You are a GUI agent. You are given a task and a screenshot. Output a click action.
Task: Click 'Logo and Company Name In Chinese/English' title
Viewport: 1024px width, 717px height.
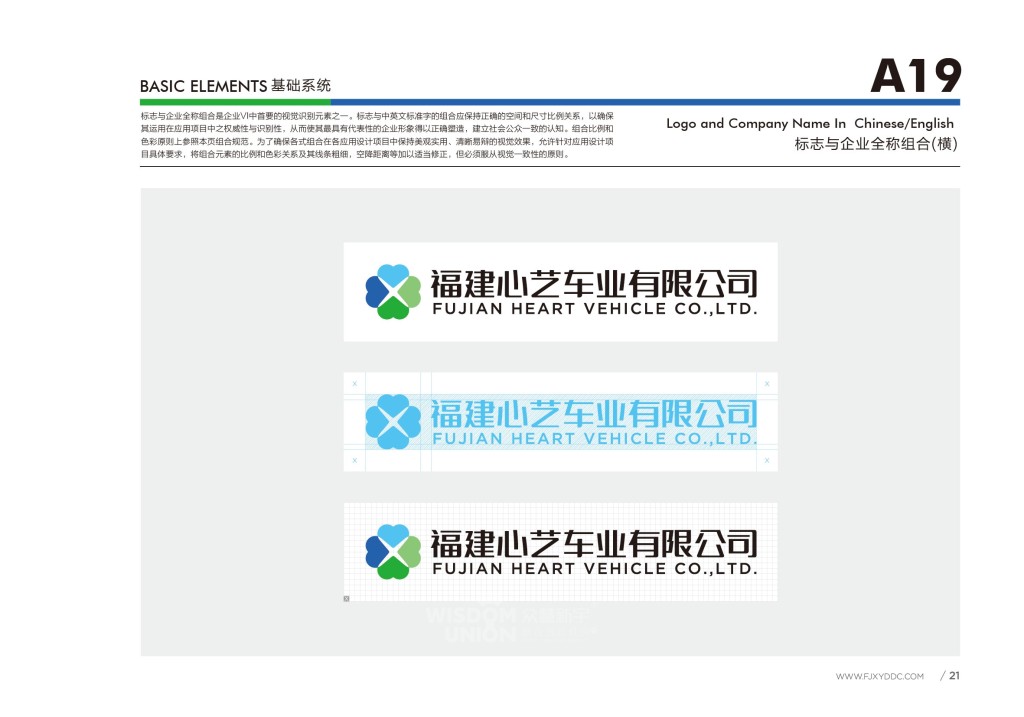point(810,123)
